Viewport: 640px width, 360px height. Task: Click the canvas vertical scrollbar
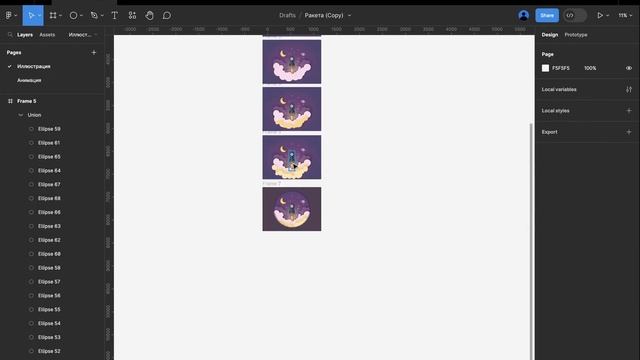pos(531,241)
